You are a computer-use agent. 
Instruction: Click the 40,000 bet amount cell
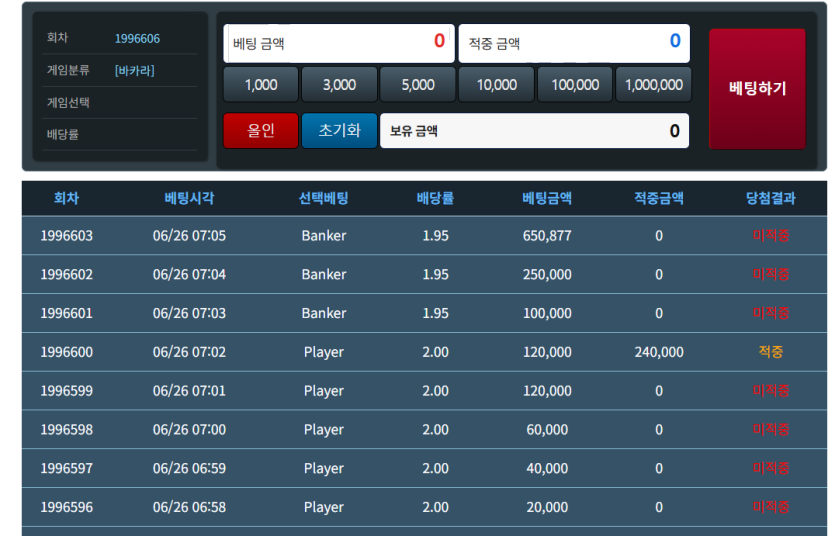(547, 468)
